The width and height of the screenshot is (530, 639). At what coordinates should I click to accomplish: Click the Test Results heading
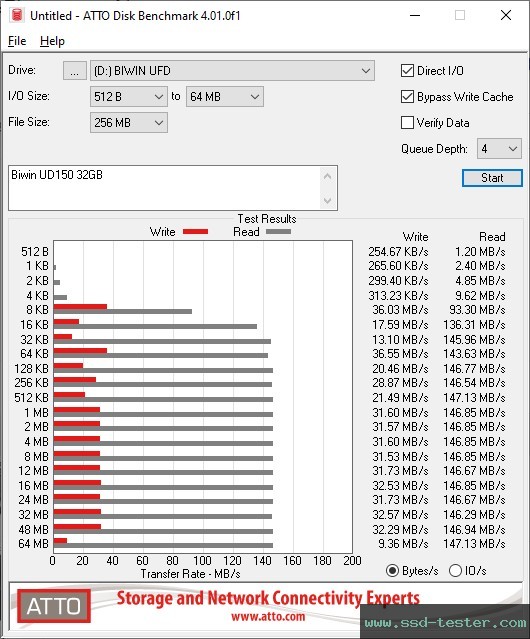click(267, 219)
